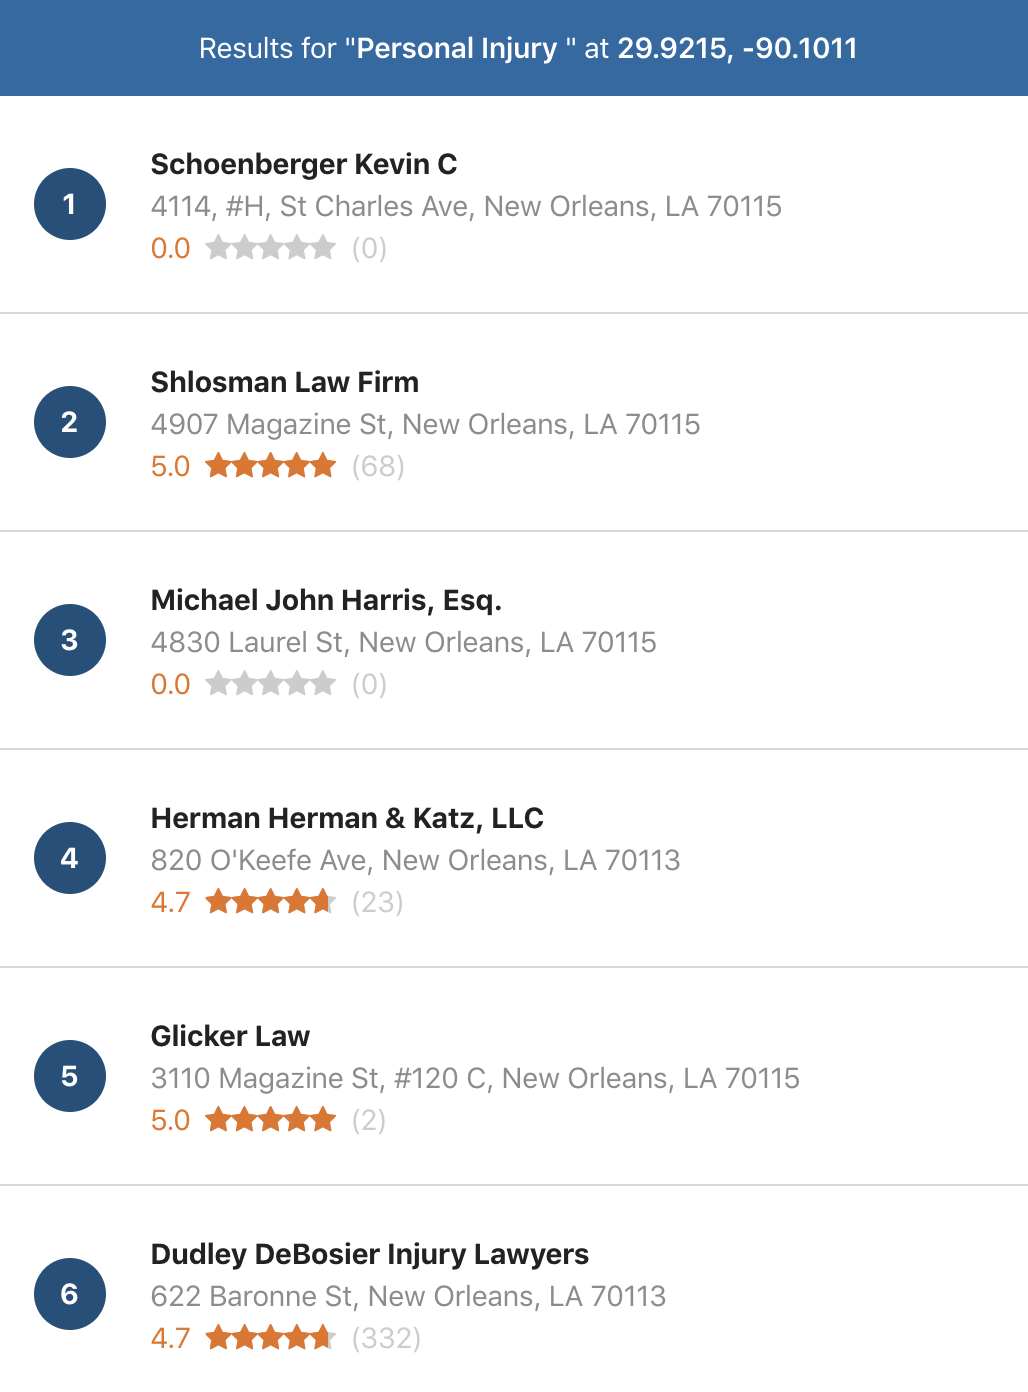
Task: Click the number 5 rank badge
Action: click(70, 1076)
